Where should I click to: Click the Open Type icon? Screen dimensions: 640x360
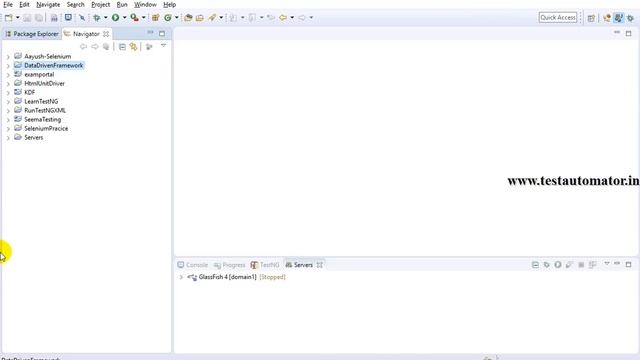tap(188, 18)
